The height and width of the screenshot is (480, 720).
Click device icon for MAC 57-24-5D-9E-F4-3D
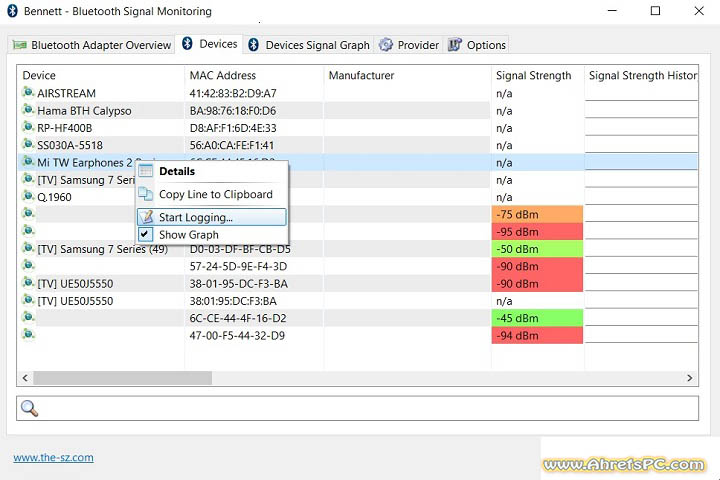point(28,266)
